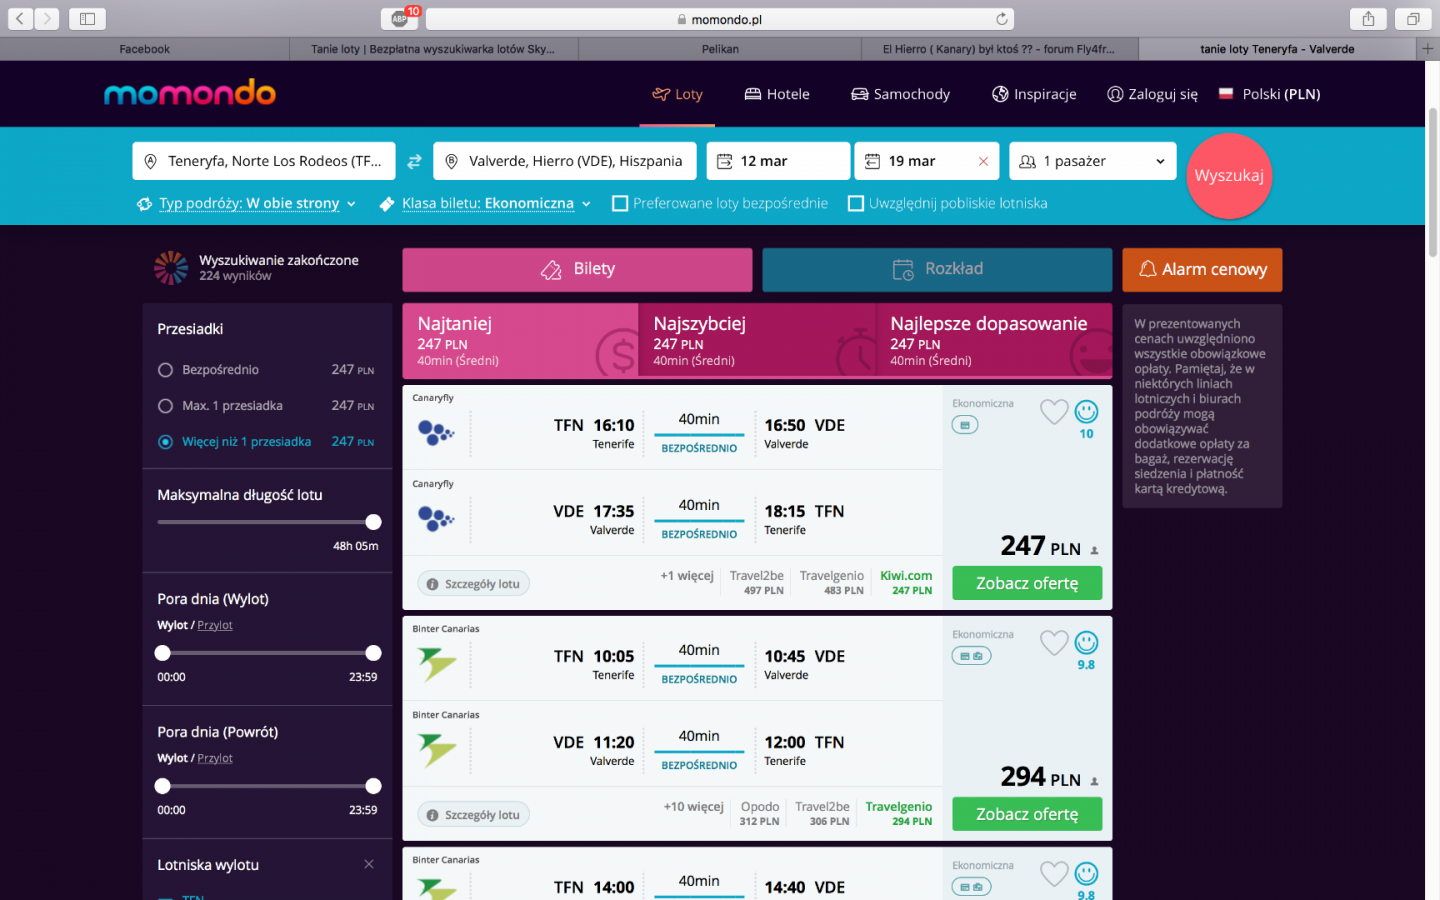Click Przylot link under Pora dnia (Wylot)

pyautogui.click(x=215, y=625)
